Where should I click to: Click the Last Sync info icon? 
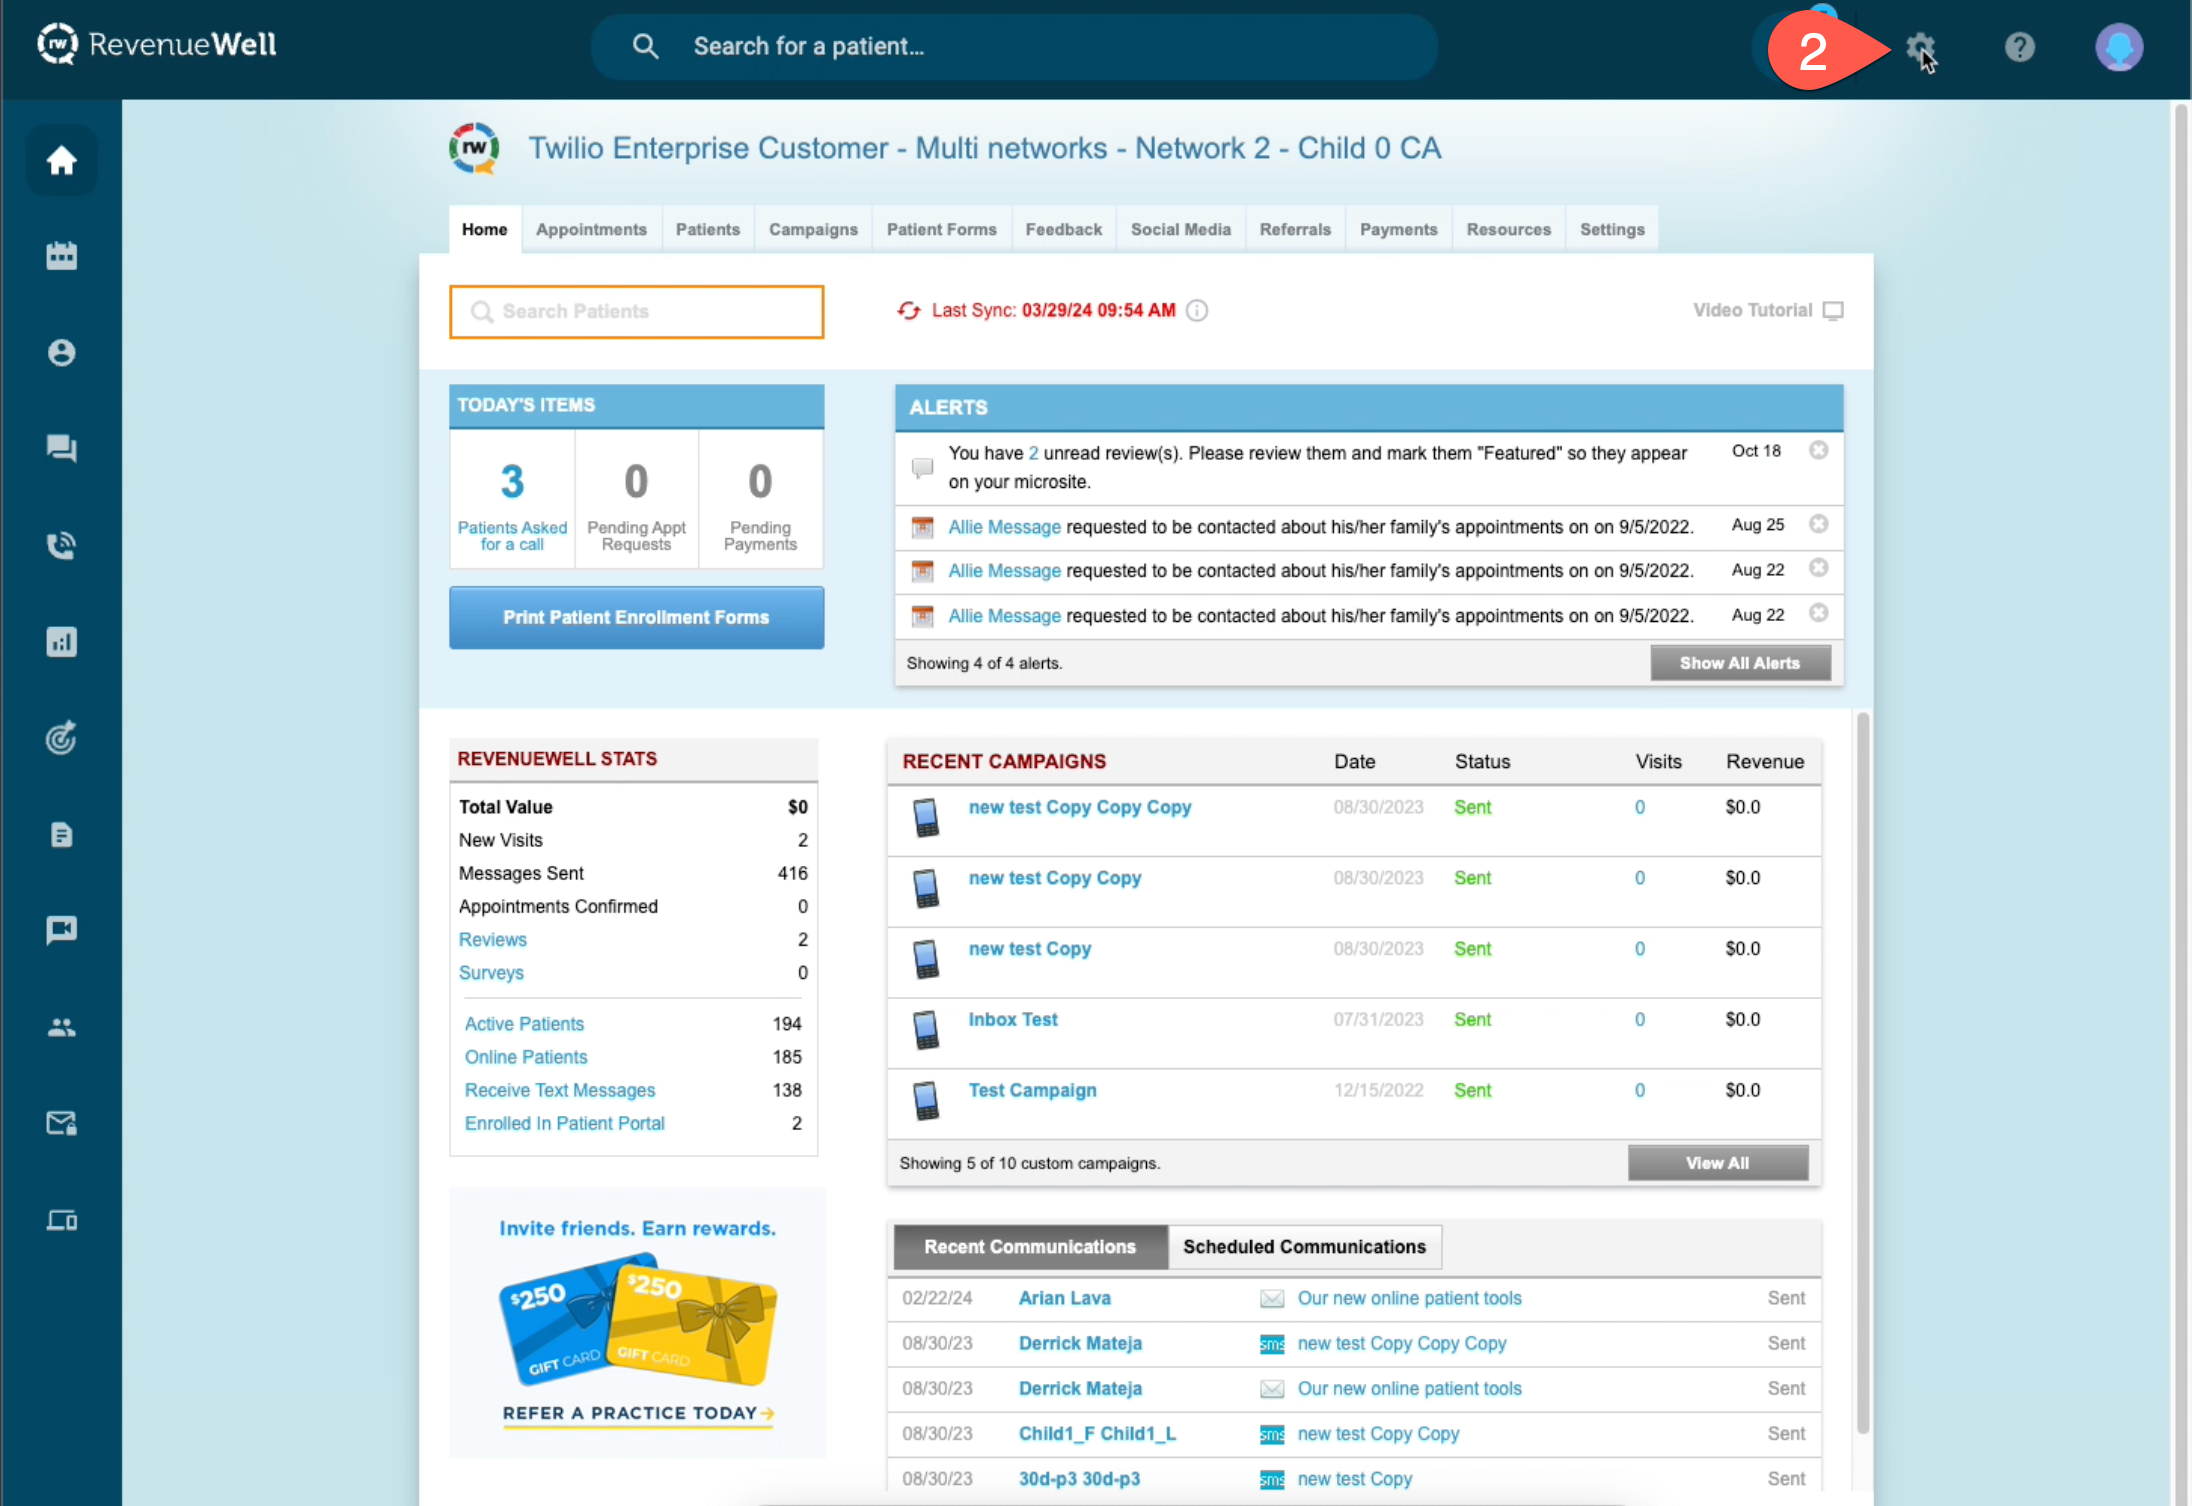point(1197,311)
